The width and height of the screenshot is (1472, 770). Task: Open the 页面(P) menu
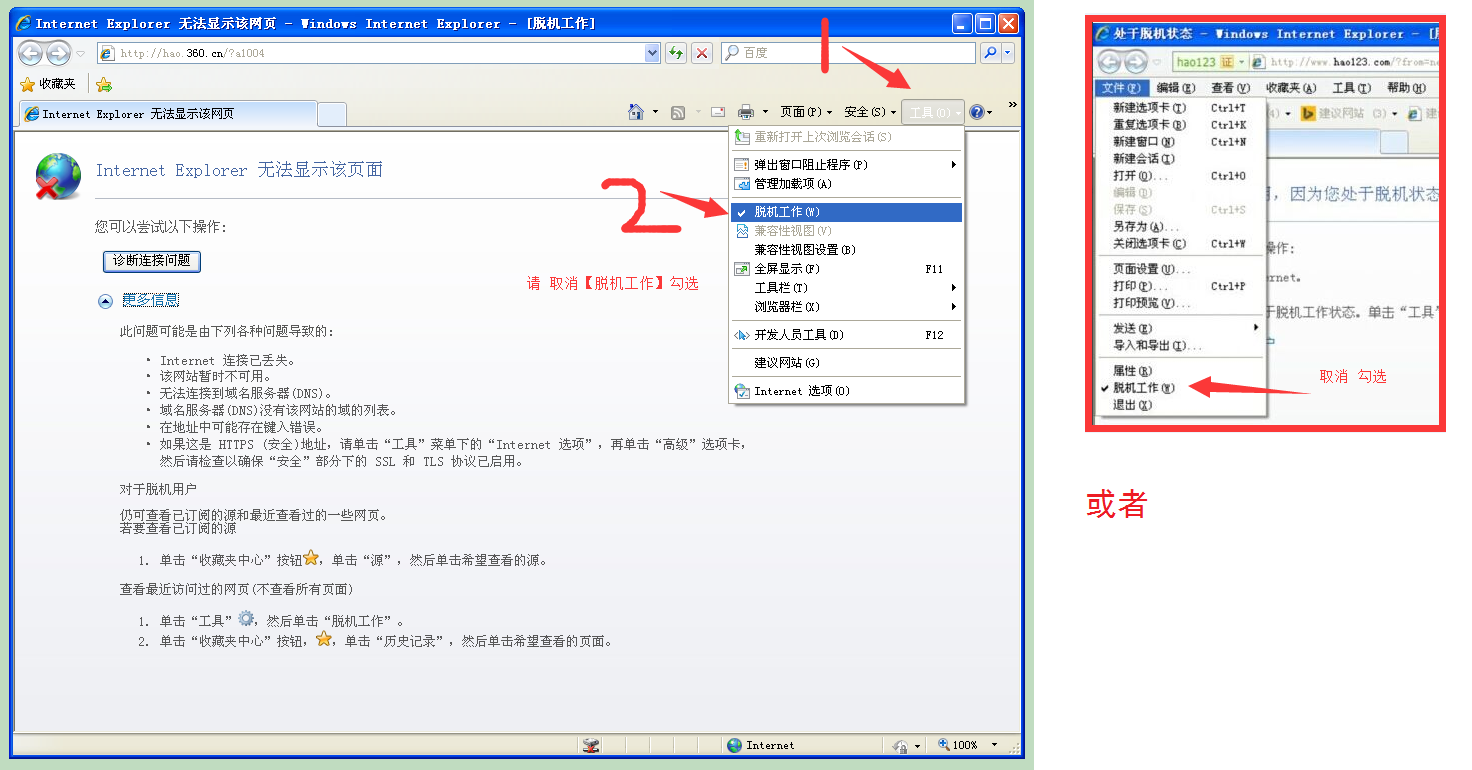(x=806, y=112)
